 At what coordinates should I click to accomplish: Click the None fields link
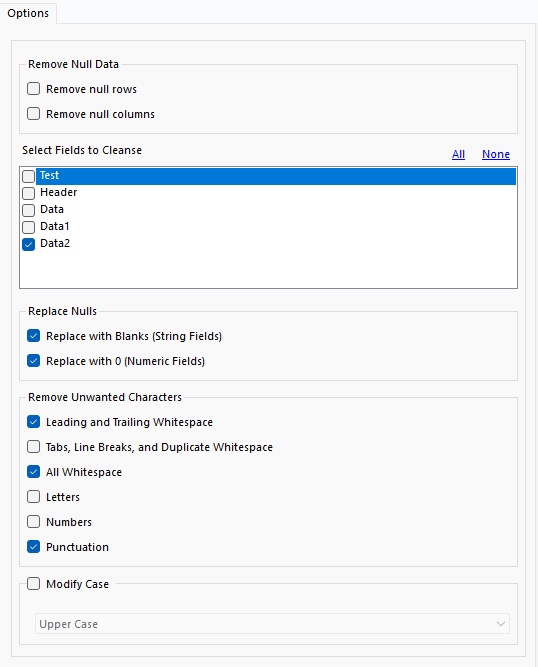[x=496, y=154]
